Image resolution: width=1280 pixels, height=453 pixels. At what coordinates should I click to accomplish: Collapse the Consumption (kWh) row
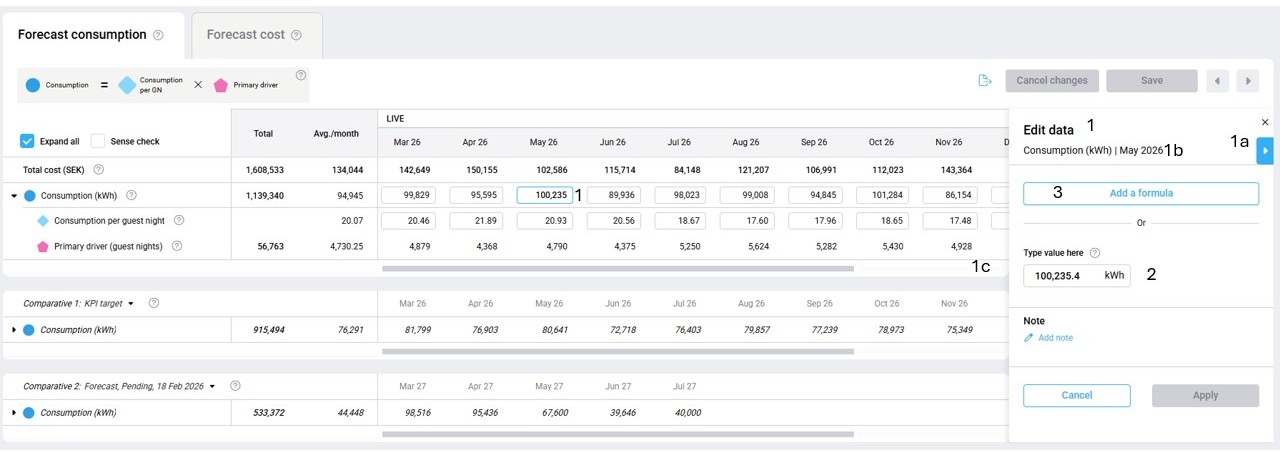tap(14, 196)
